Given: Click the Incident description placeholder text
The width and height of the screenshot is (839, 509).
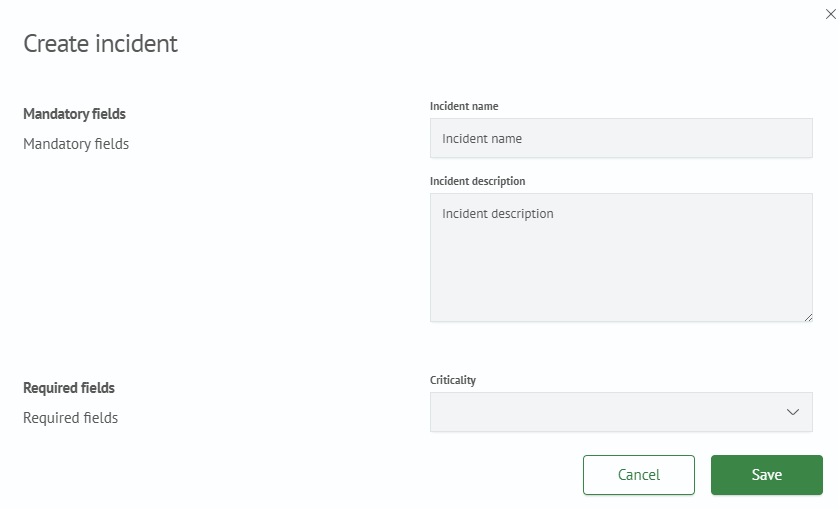Looking at the screenshot, I should (497, 214).
